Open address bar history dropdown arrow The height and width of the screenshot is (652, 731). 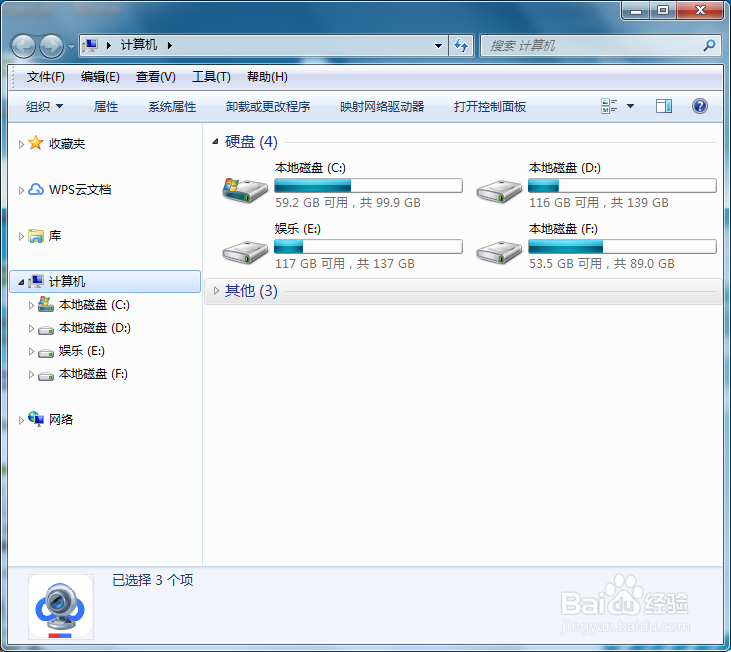tap(438, 46)
